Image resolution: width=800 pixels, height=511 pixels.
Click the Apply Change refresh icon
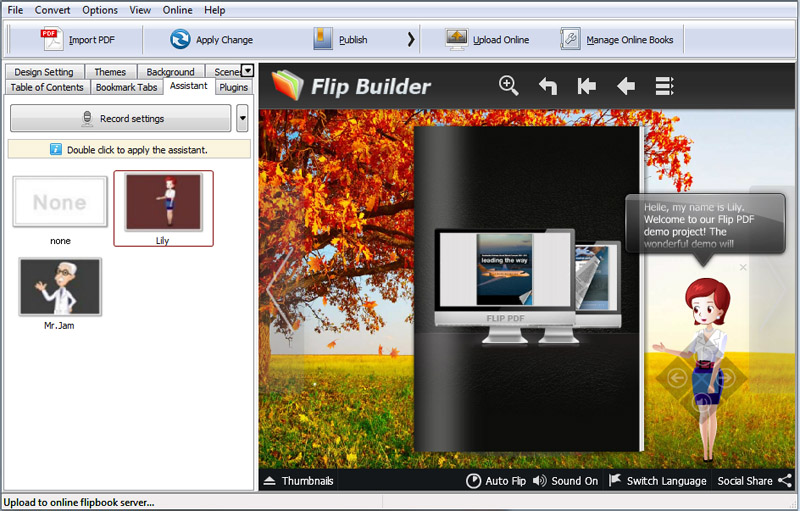pos(180,39)
